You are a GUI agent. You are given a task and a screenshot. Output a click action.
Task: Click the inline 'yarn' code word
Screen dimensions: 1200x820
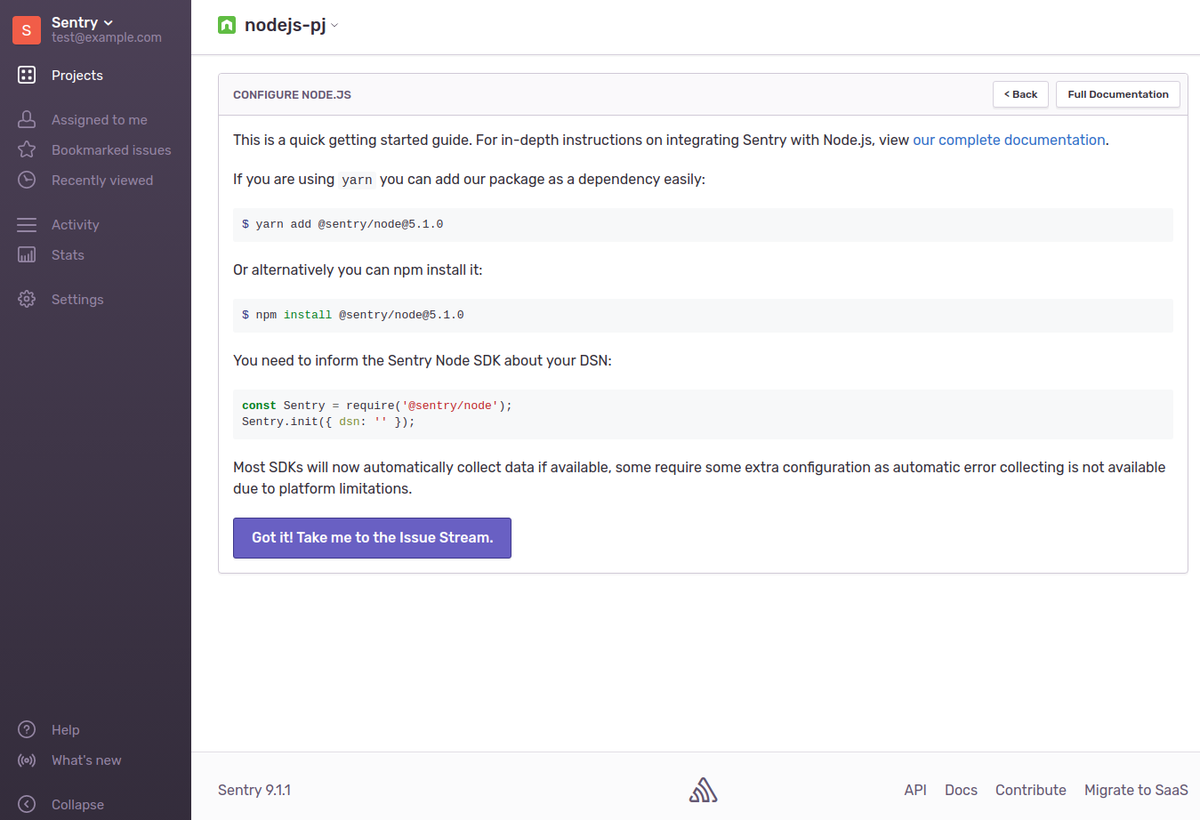tap(357, 181)
